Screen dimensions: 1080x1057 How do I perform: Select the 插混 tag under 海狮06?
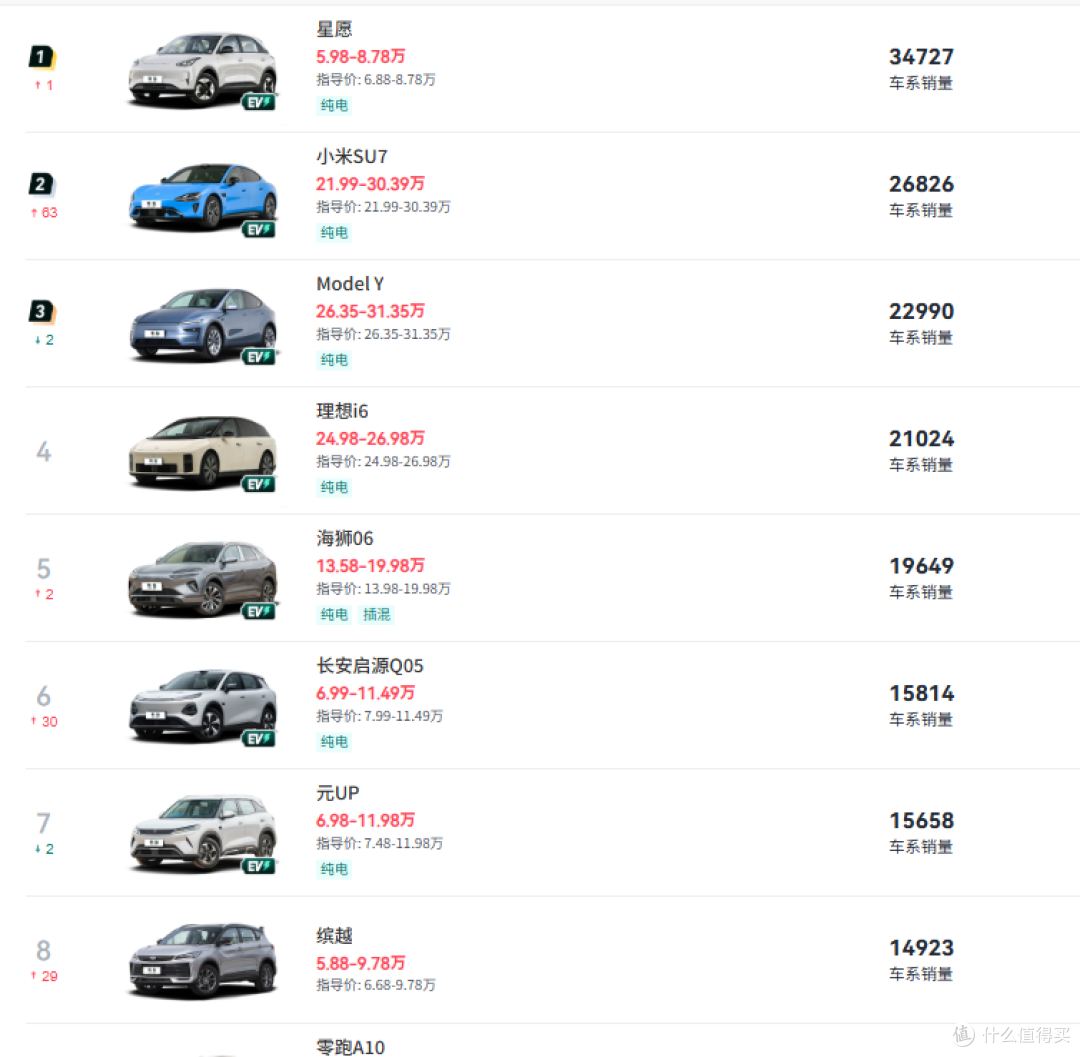pos(377,614)
